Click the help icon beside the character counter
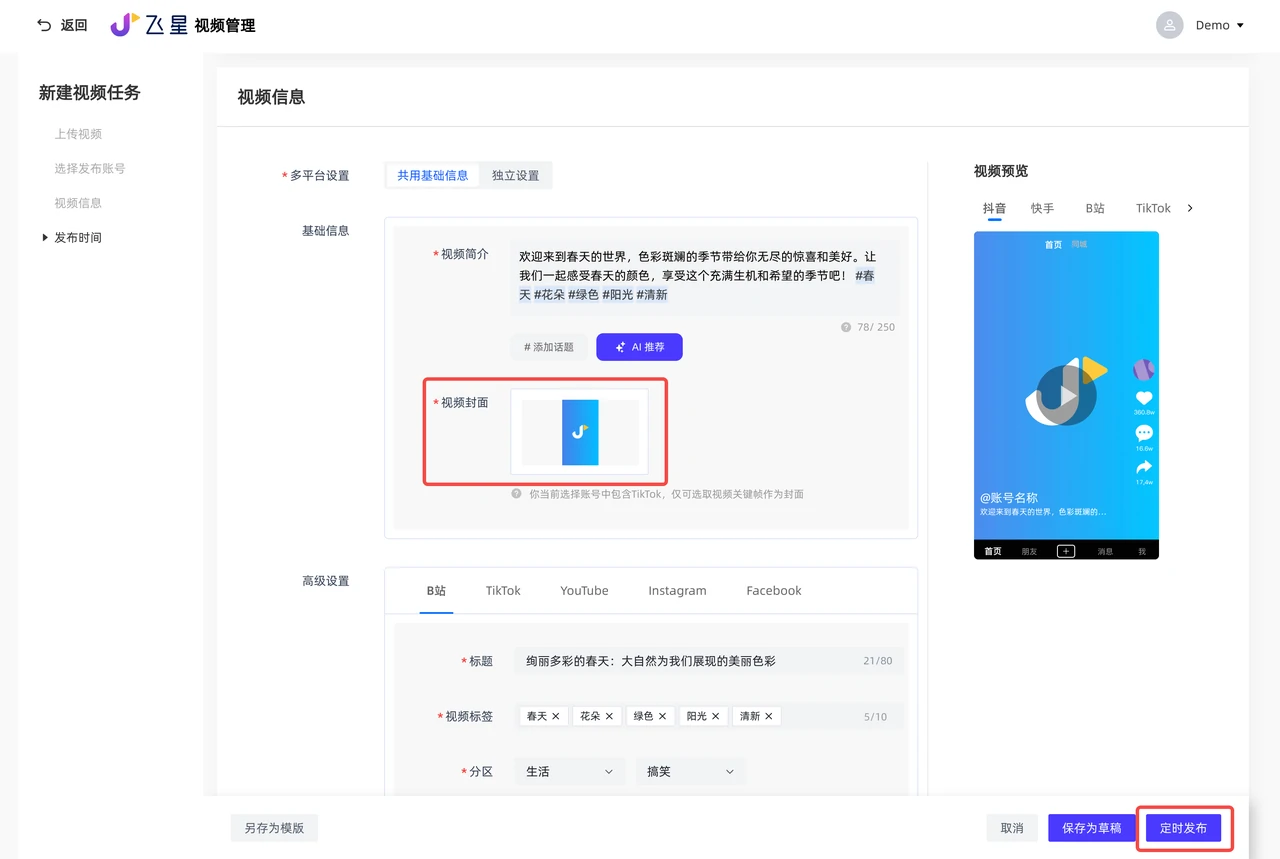Screen dimensions: 1280x859 tap(847, 327)
